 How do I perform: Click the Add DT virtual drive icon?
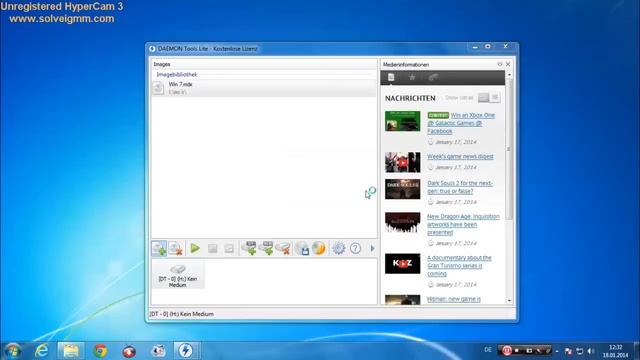click(x=249, y=248)
